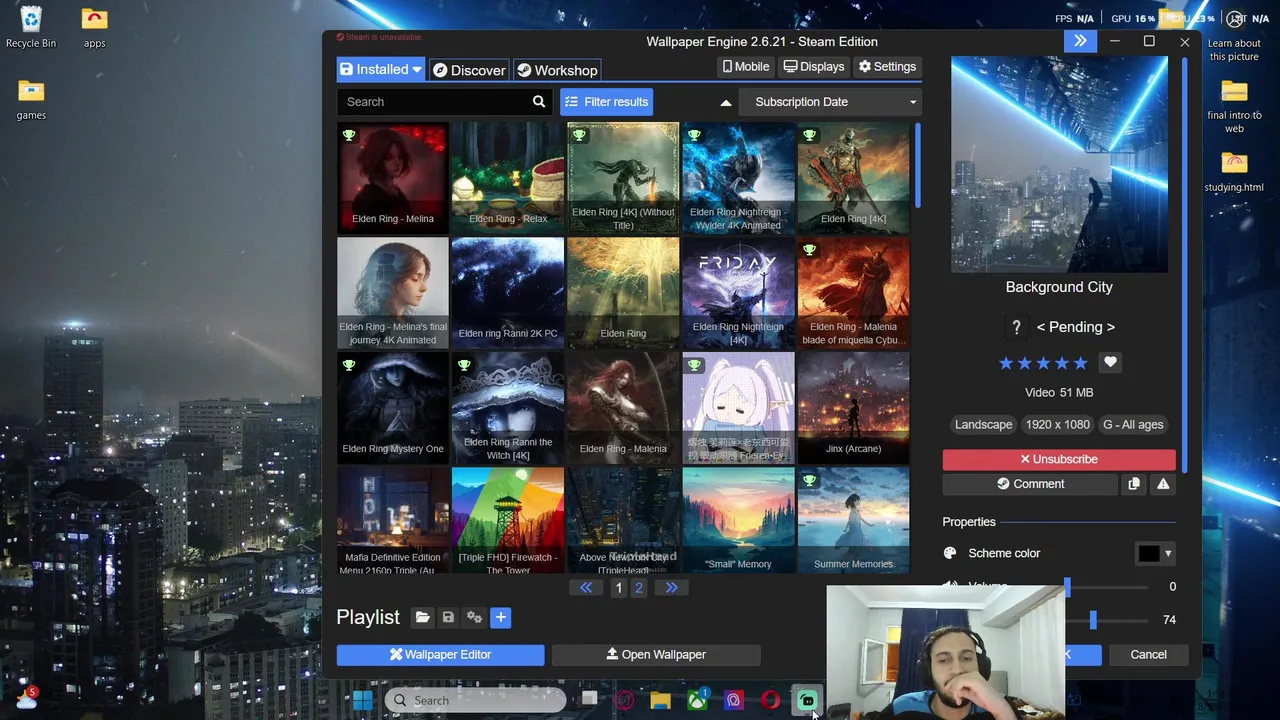The width and height of the screenshot is (1280, 720).
Task: Launch Opera browser from taskbar
Action: [x=770, y=700]
